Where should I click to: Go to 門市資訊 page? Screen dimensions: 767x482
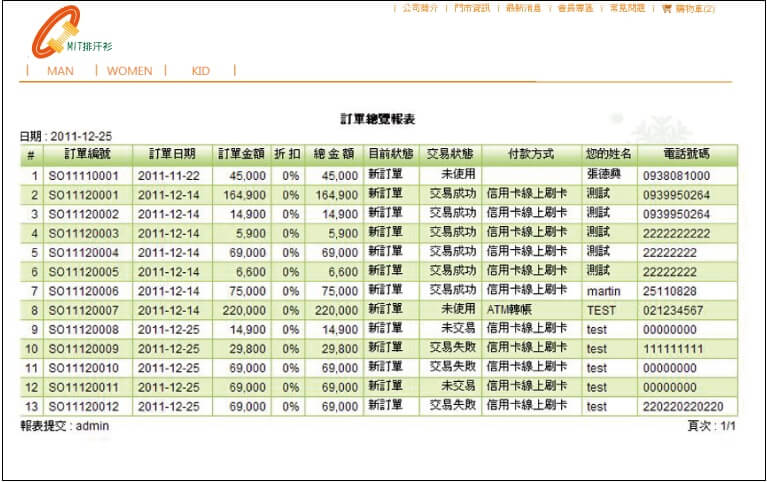coord(472,8)
